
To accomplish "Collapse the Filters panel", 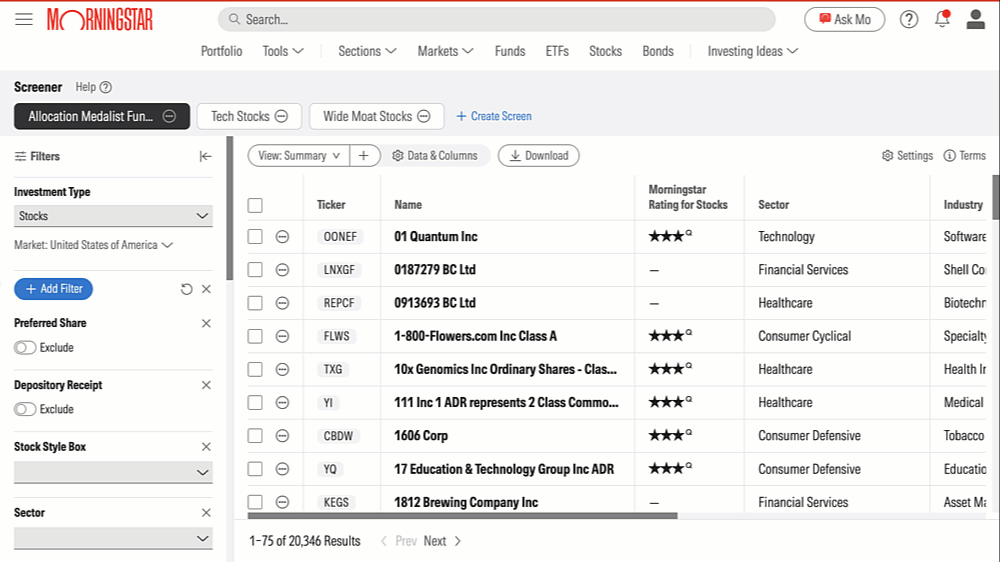I will 205,156.
